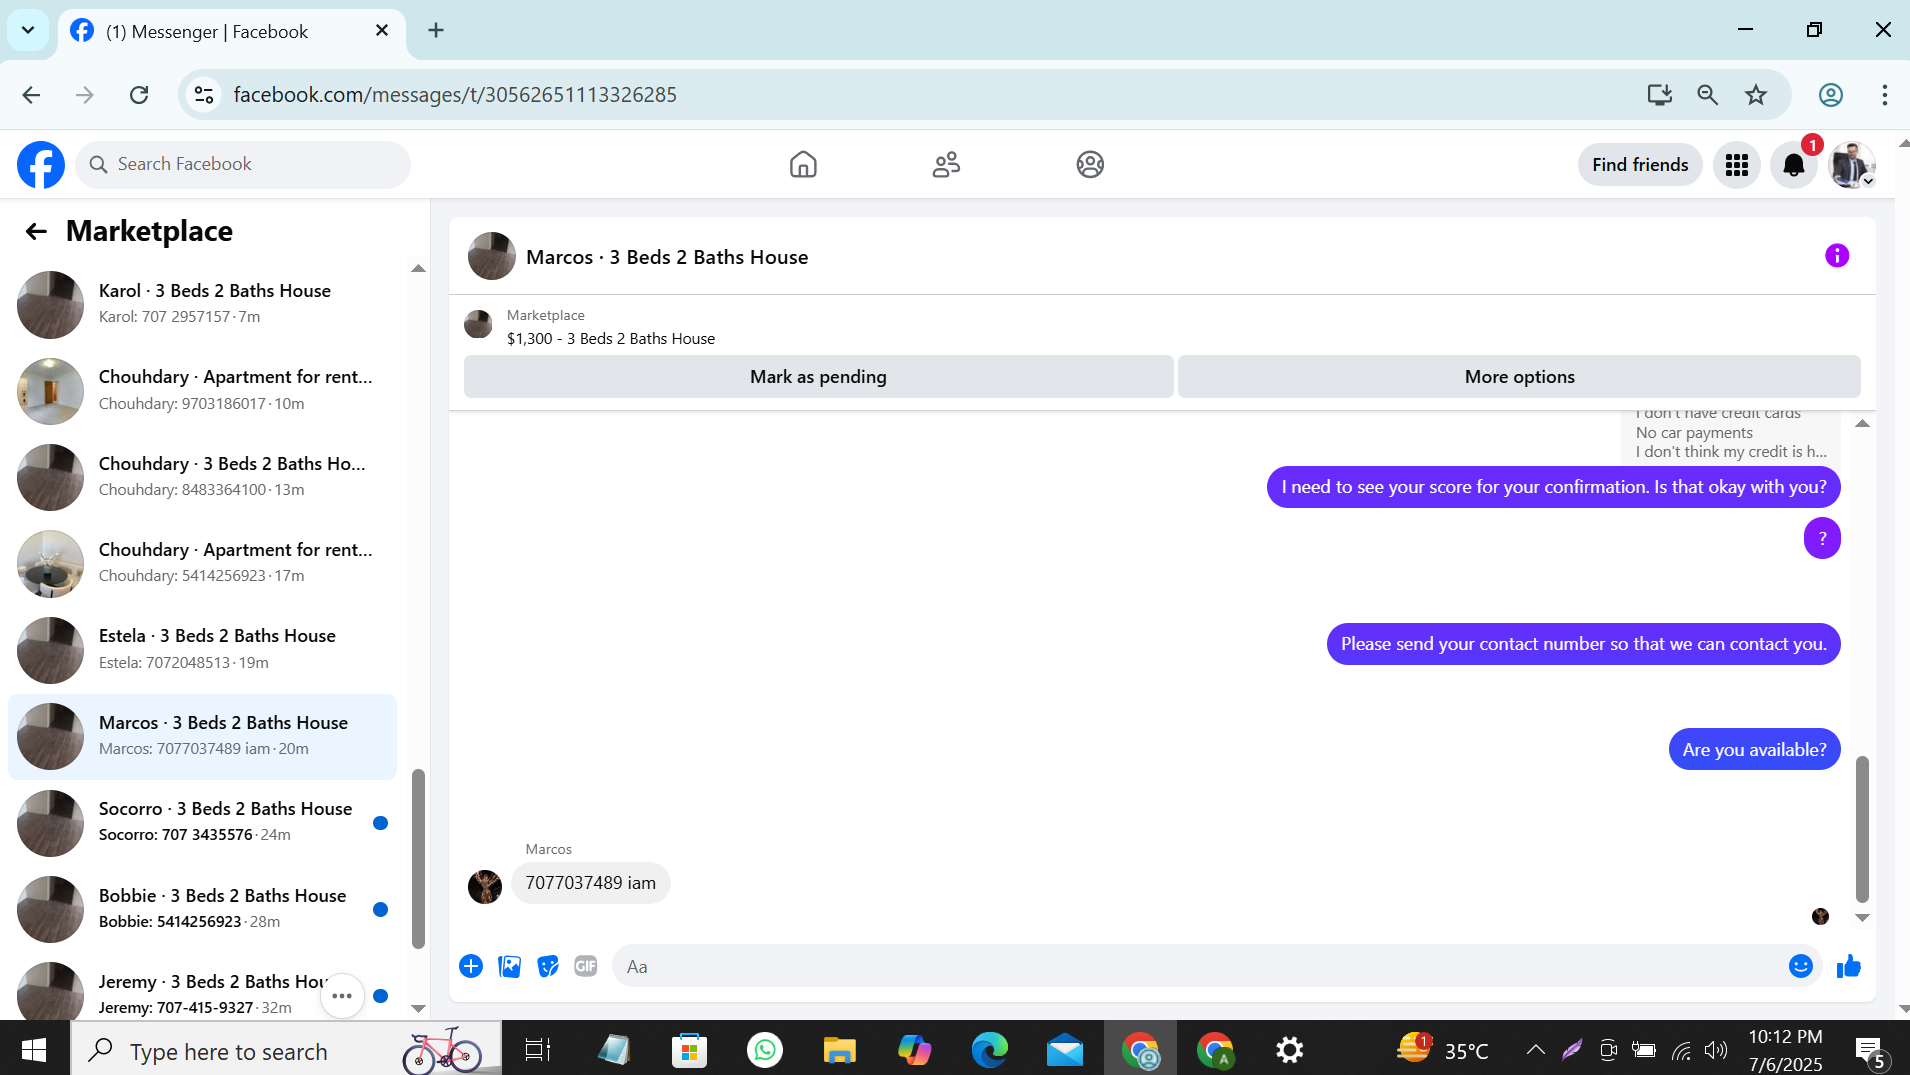This screenshot has width=1910, height=1075.
Task: Open the Facebook Home feed icon
Action: coord(803,165)
